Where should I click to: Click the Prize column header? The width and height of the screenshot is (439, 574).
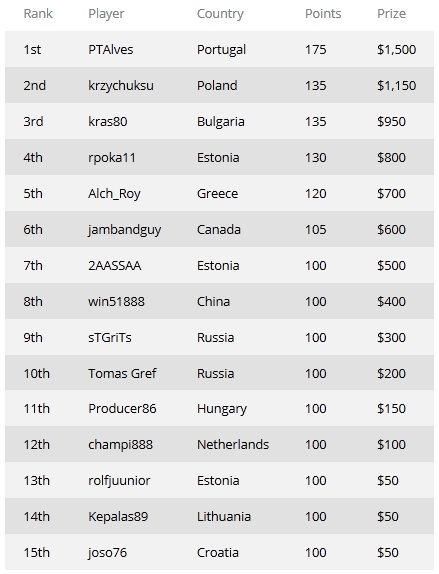point(391,14)
